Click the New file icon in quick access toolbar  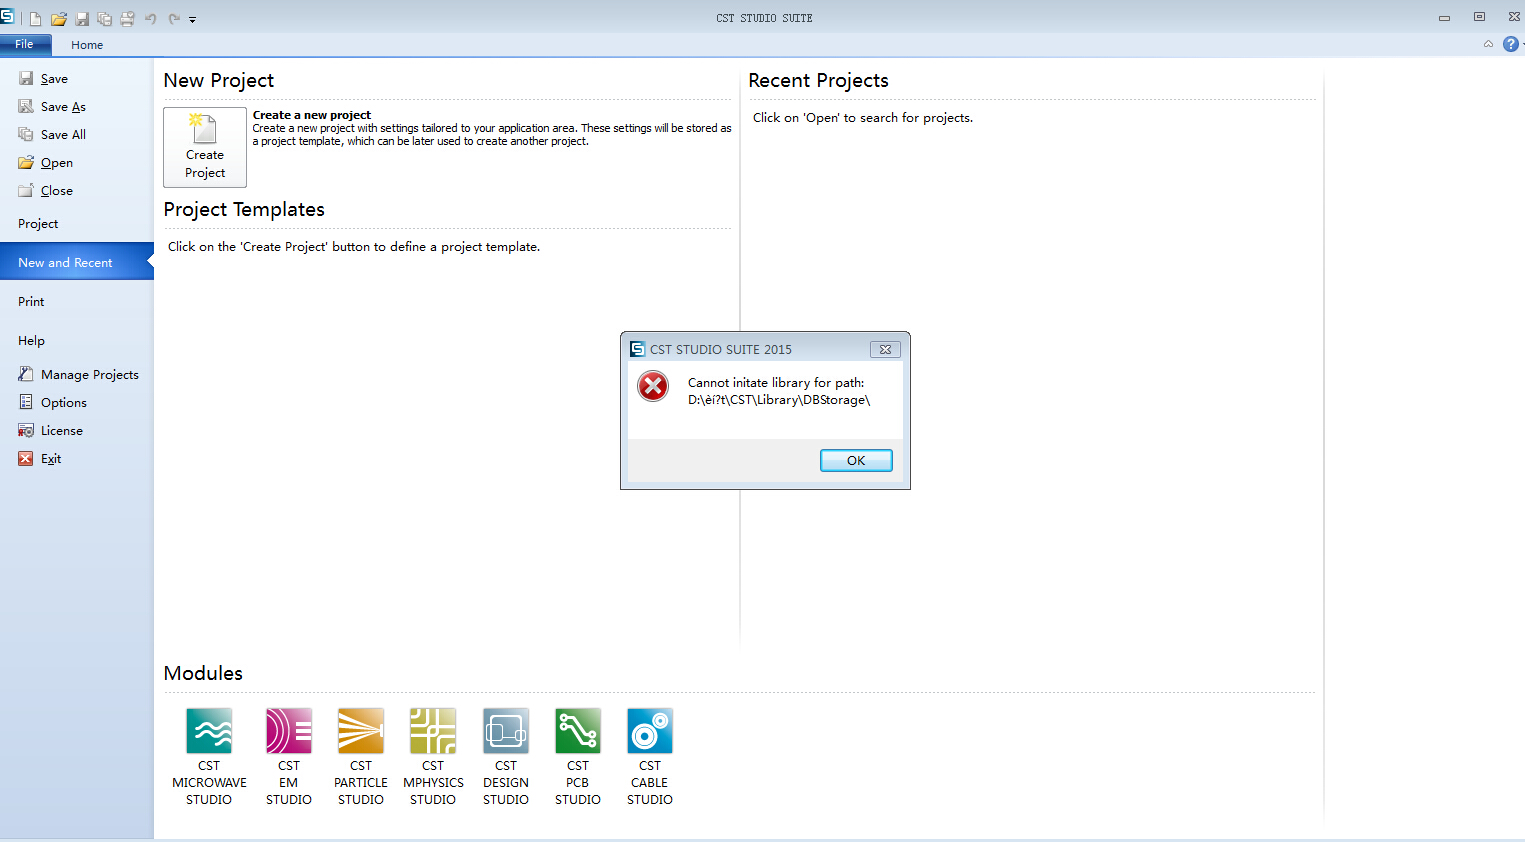coord(36,19)
